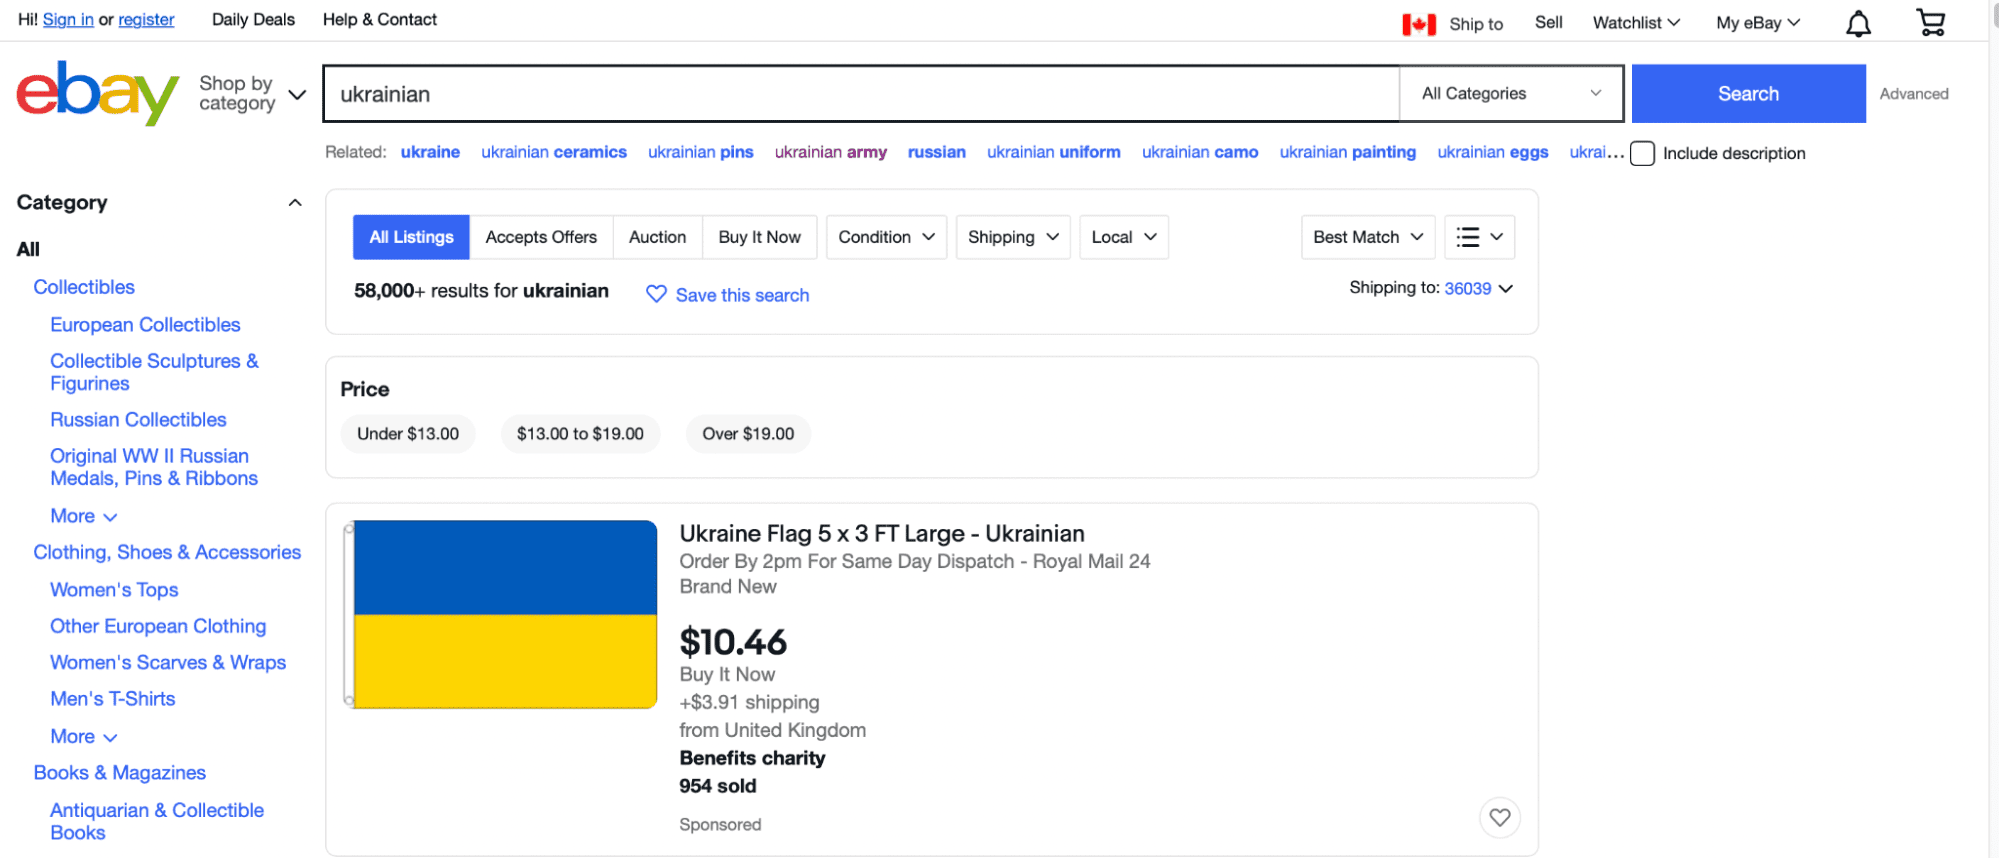Viewport: 1999px width, 858px height.
Task: Change Shipping to 36039 postal code
Action: tap(1478, 288)
